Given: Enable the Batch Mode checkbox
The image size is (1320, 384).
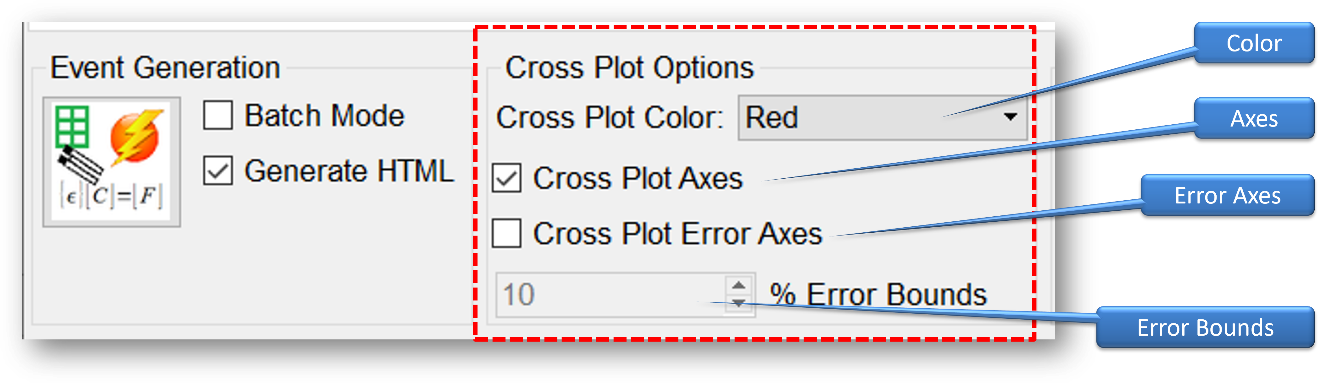Looking at the screenshot, I should coord(217,116).
